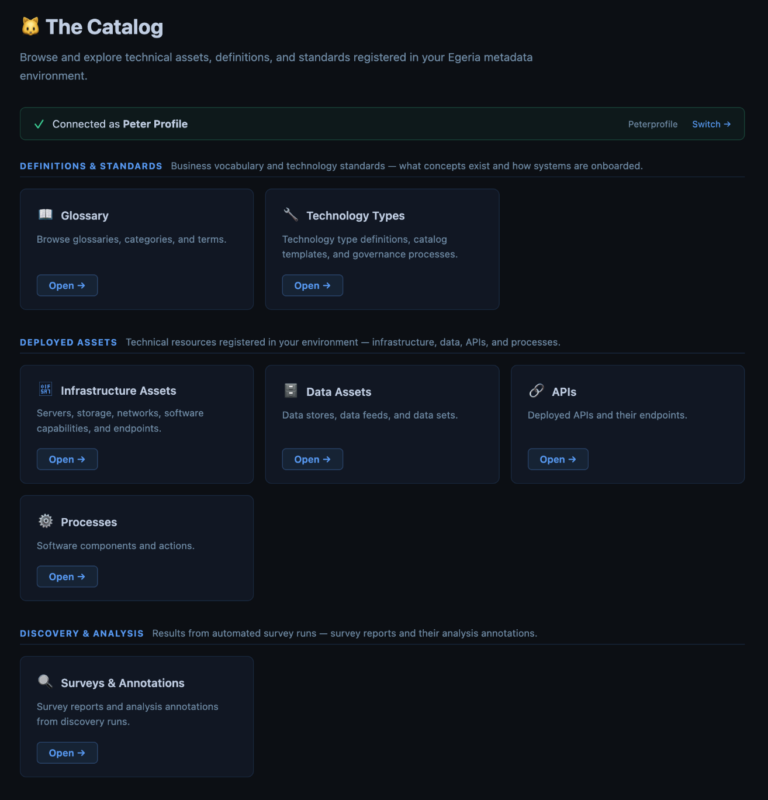Open the APIs card
Viewport: 768px width, 800px height.
pyautogui.click(x=558, y=459)
